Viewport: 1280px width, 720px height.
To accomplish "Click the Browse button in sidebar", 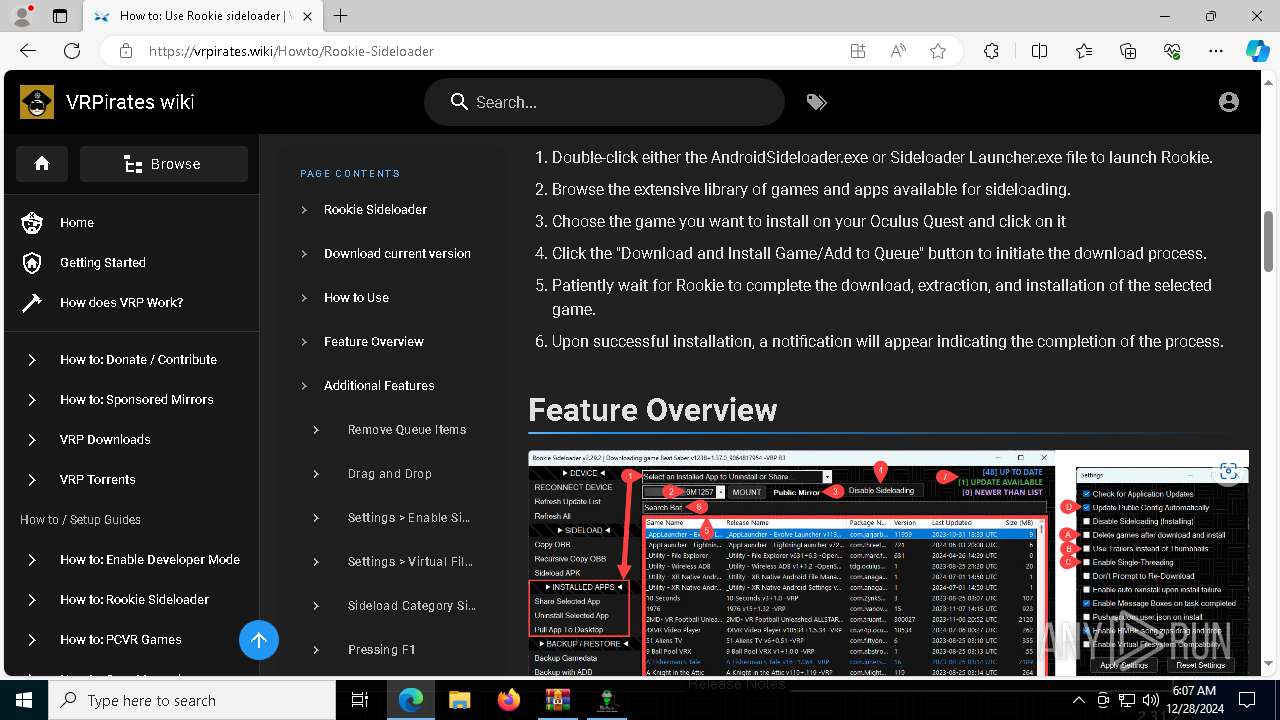I will click(164, 164).
